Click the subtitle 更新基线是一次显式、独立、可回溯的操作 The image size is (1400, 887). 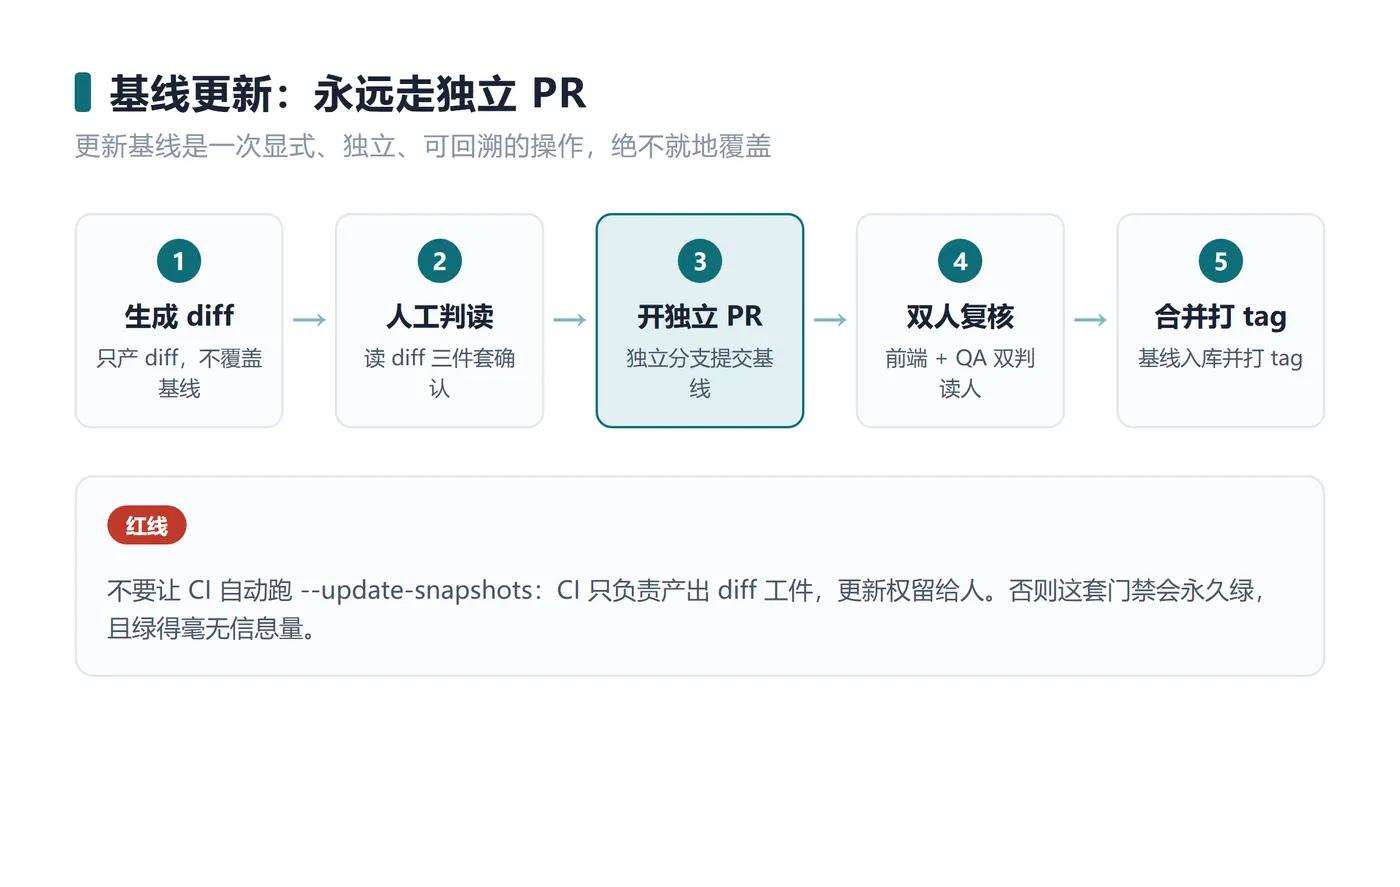click(329, 146)
